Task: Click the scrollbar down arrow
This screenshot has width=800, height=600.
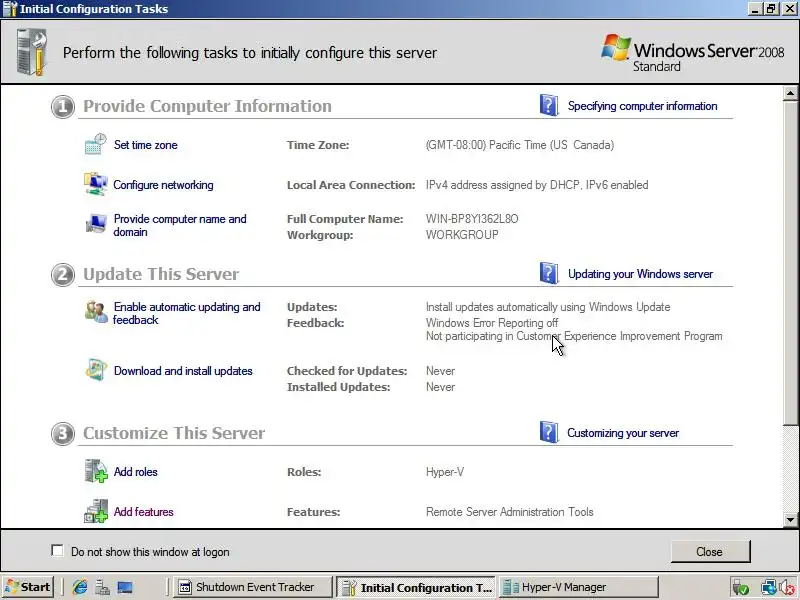Action: click(790, 520)
